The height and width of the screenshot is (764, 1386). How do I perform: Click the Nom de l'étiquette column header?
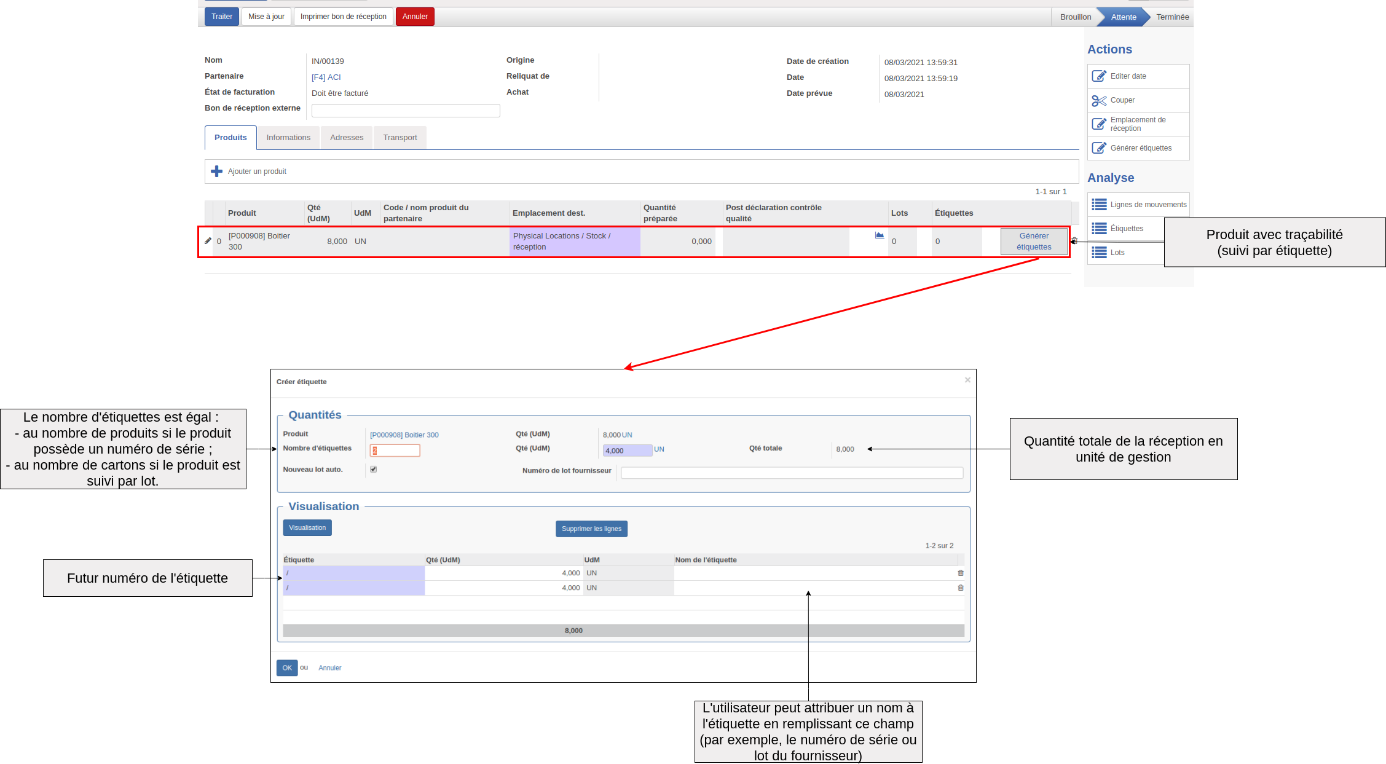(706, 560)
